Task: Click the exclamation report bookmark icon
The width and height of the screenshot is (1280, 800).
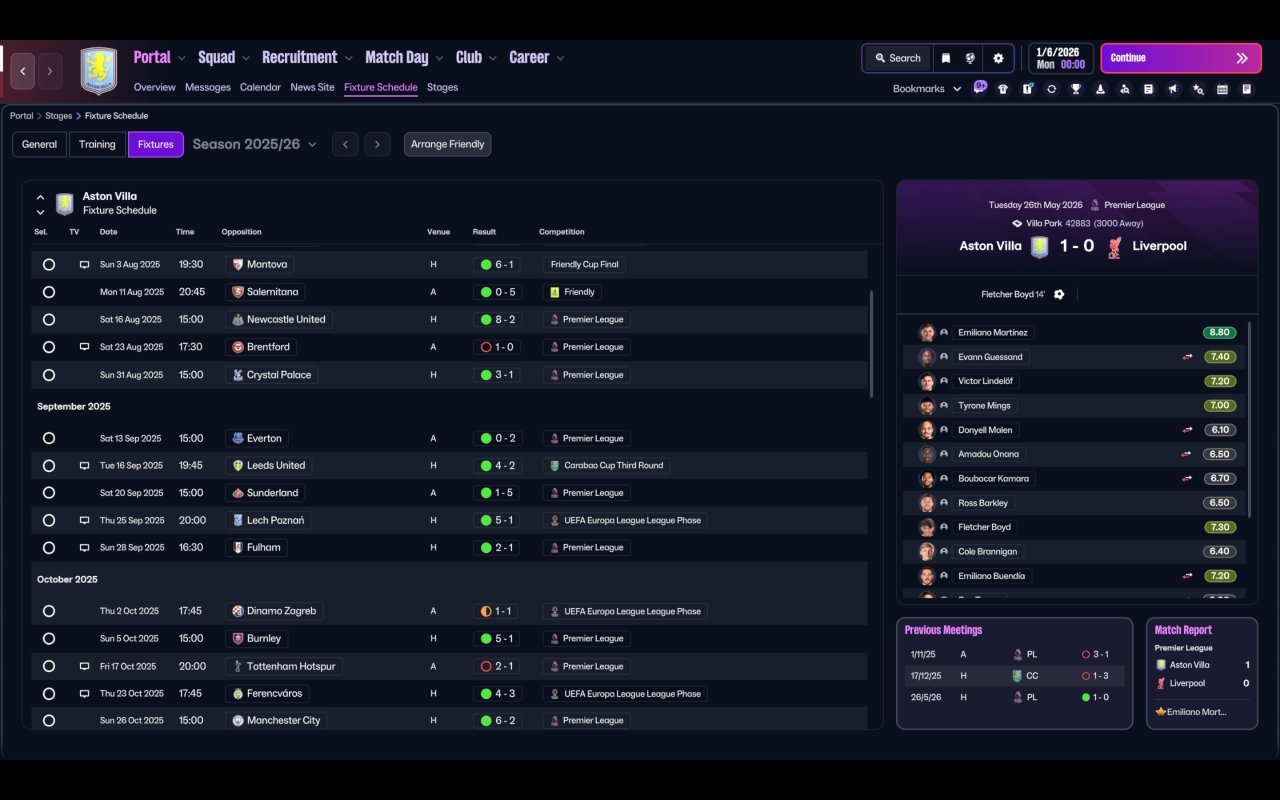Action: [x=1027, y=89]
